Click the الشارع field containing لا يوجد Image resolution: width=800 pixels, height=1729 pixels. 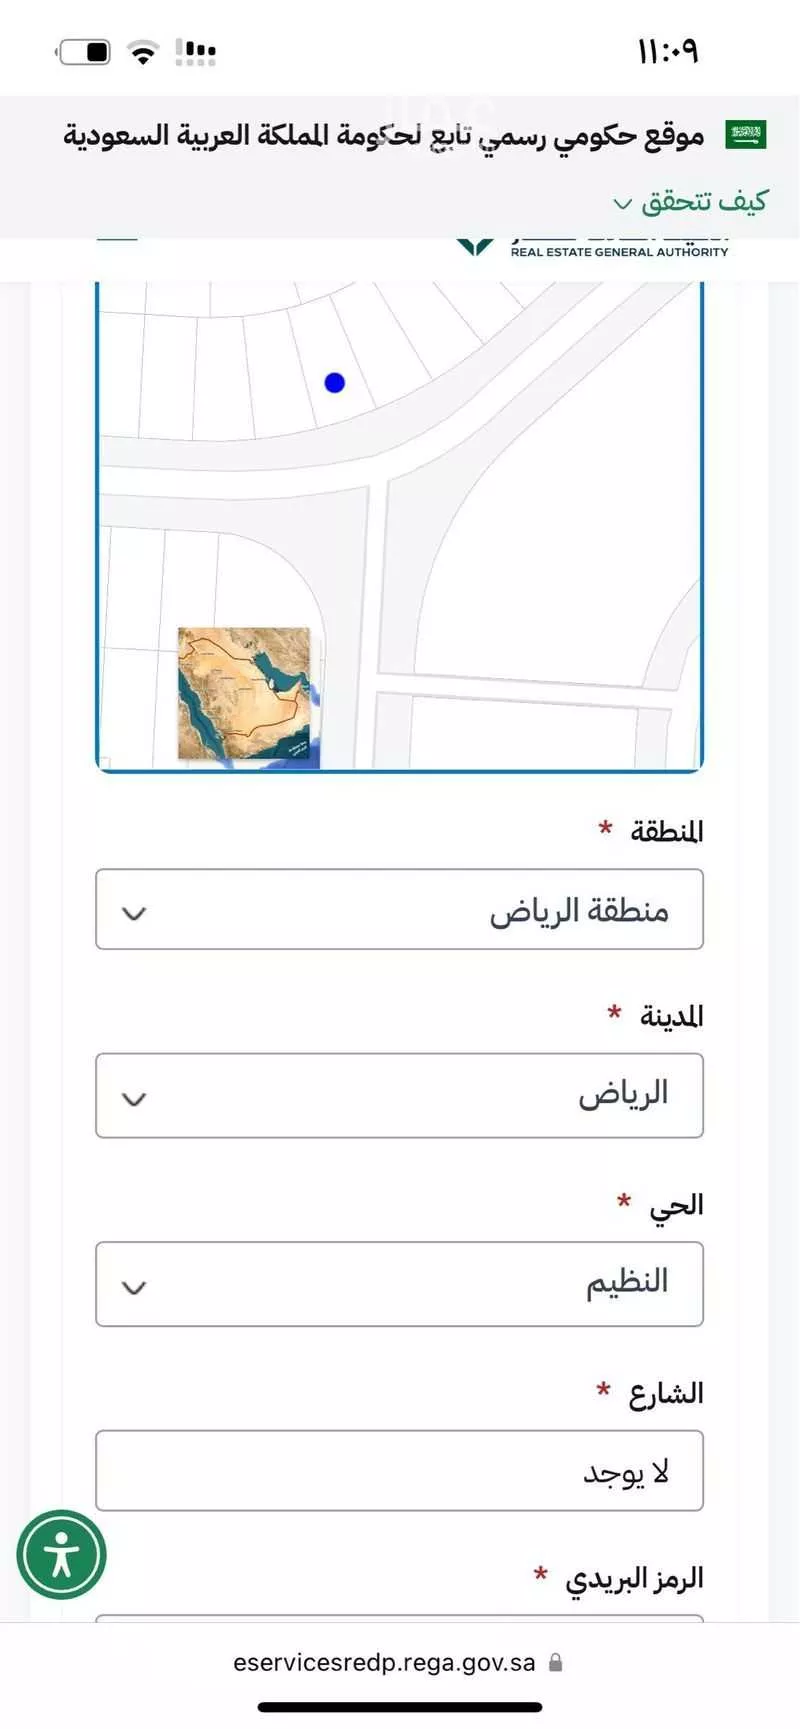(399, 1470)
